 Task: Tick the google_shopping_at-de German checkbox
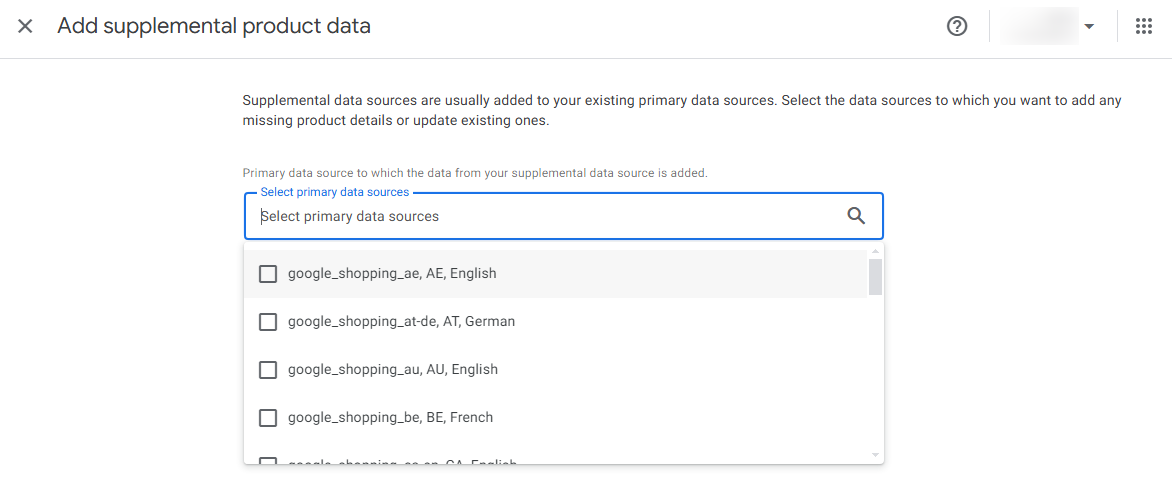pyautogui.click(x=268, y=322)
